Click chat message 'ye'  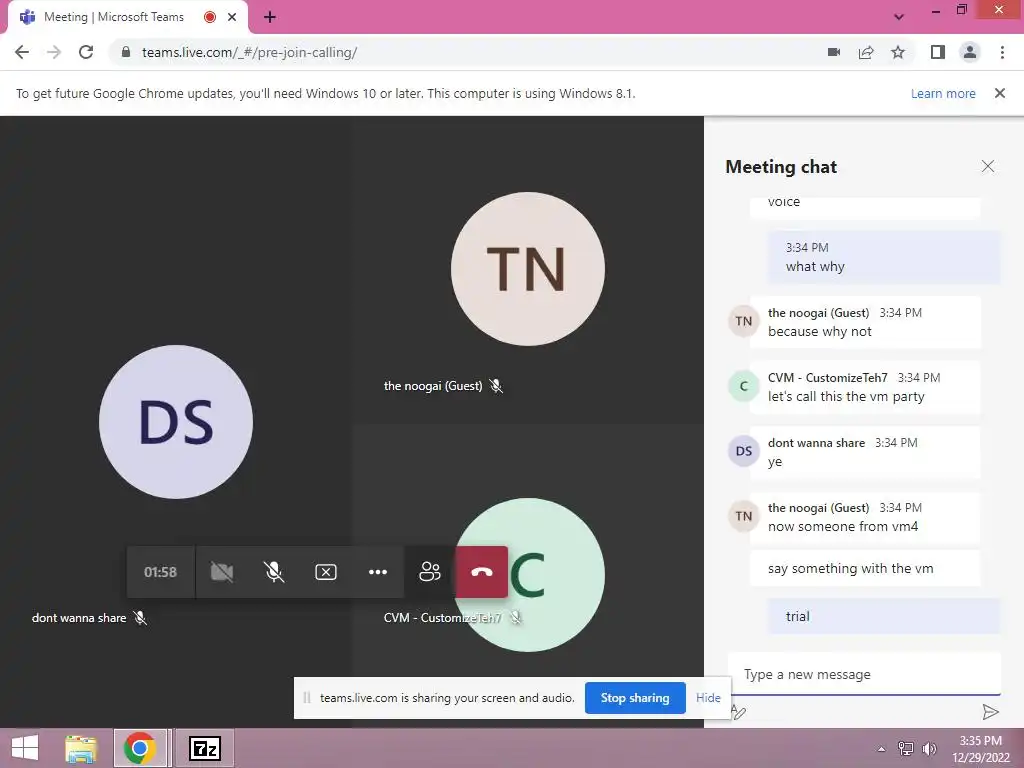(x=775, y=462)
